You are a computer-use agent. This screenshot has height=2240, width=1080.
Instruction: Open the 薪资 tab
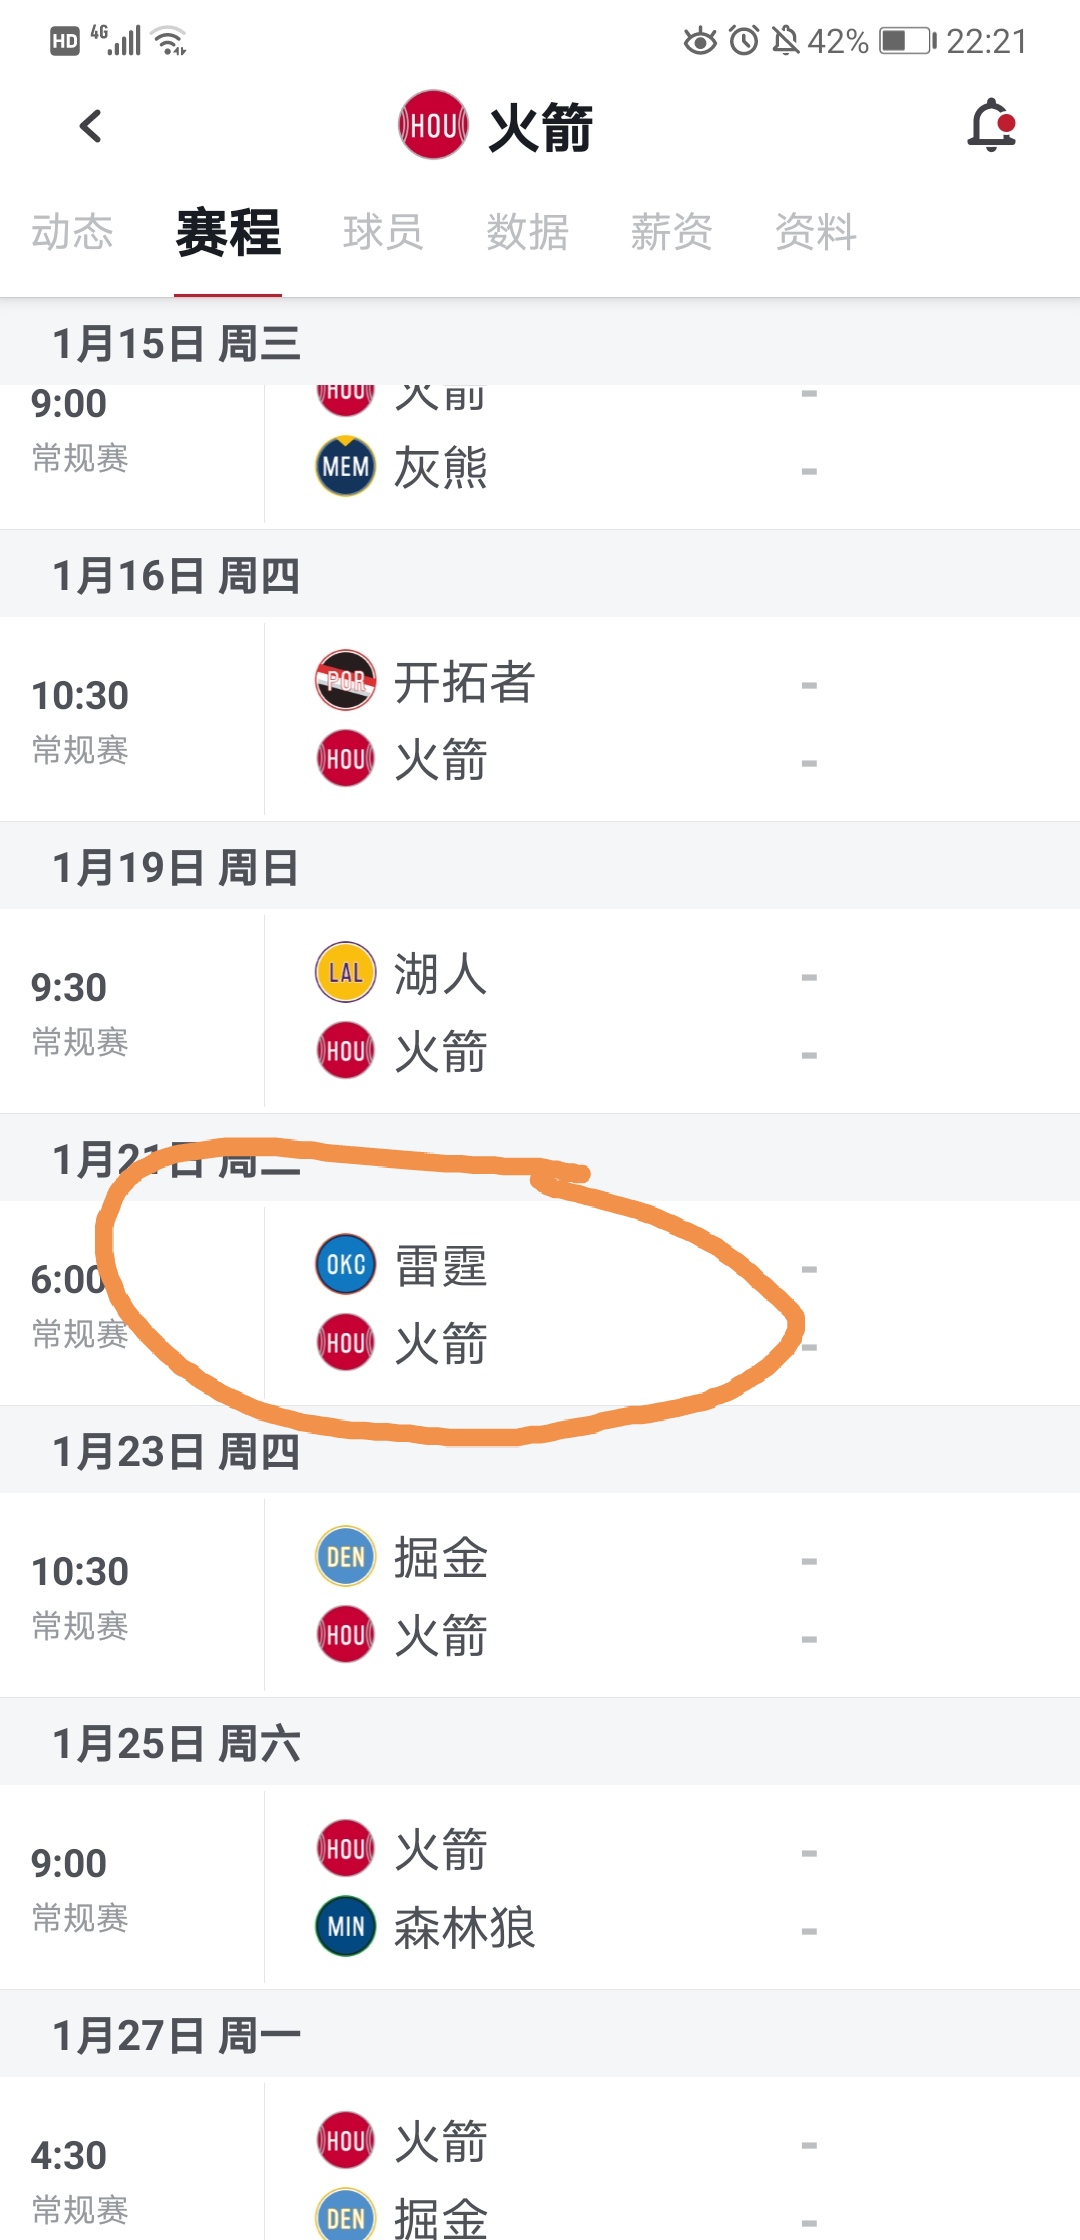point(671,232)
